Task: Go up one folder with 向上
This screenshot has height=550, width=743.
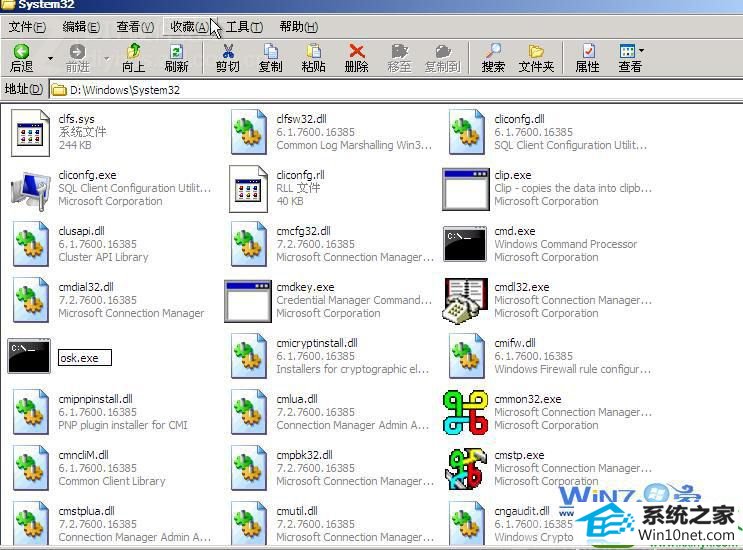Action: click(134, 58)
